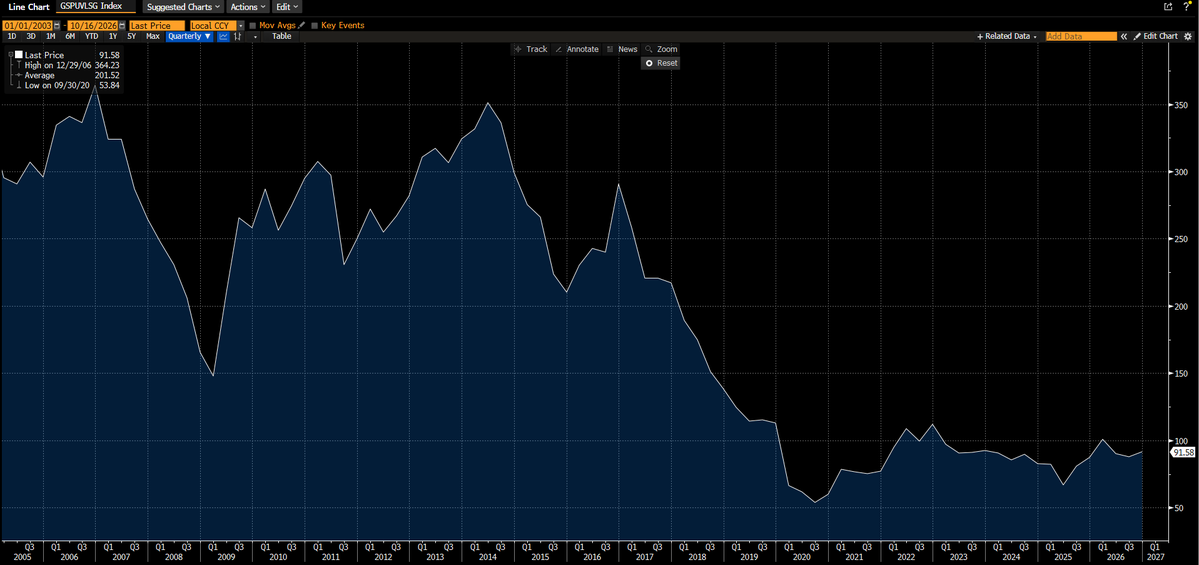Click the Reset zoom button
The width and height of the screenshot is (1199, 565).
(x=661, y=63)
